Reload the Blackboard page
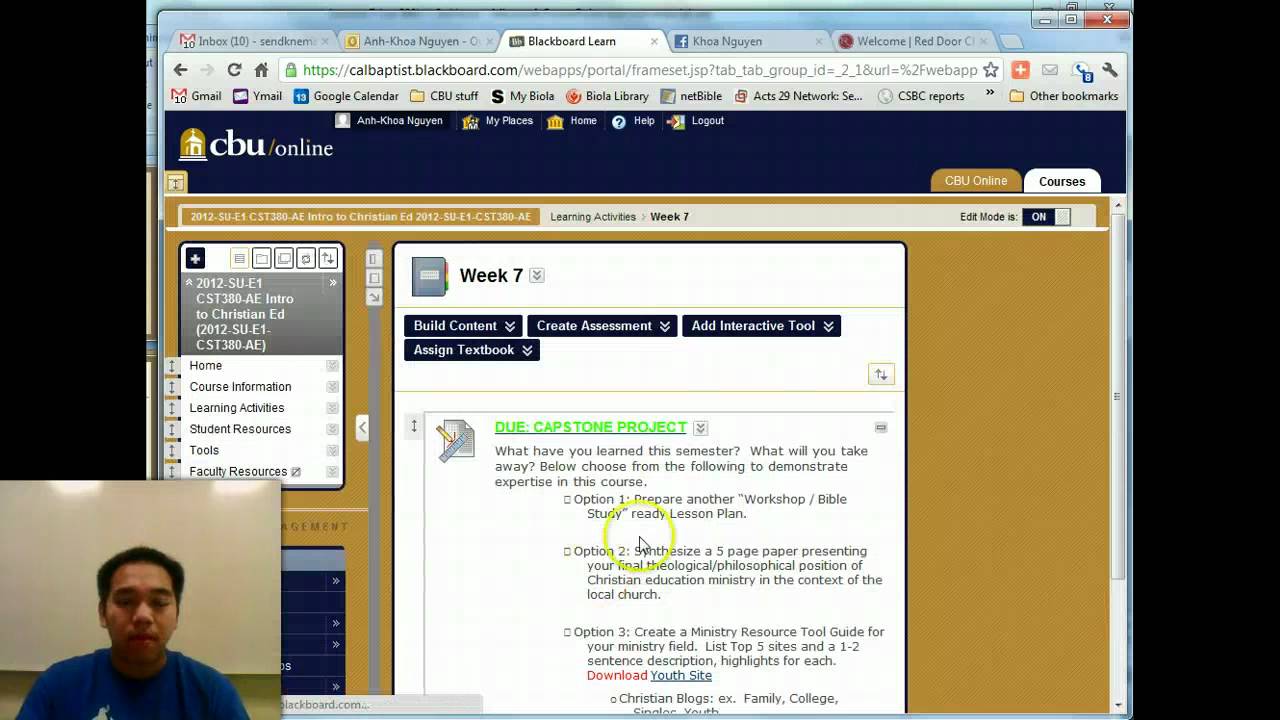The width and height of the screenshot is (1280, 720). 234,69
